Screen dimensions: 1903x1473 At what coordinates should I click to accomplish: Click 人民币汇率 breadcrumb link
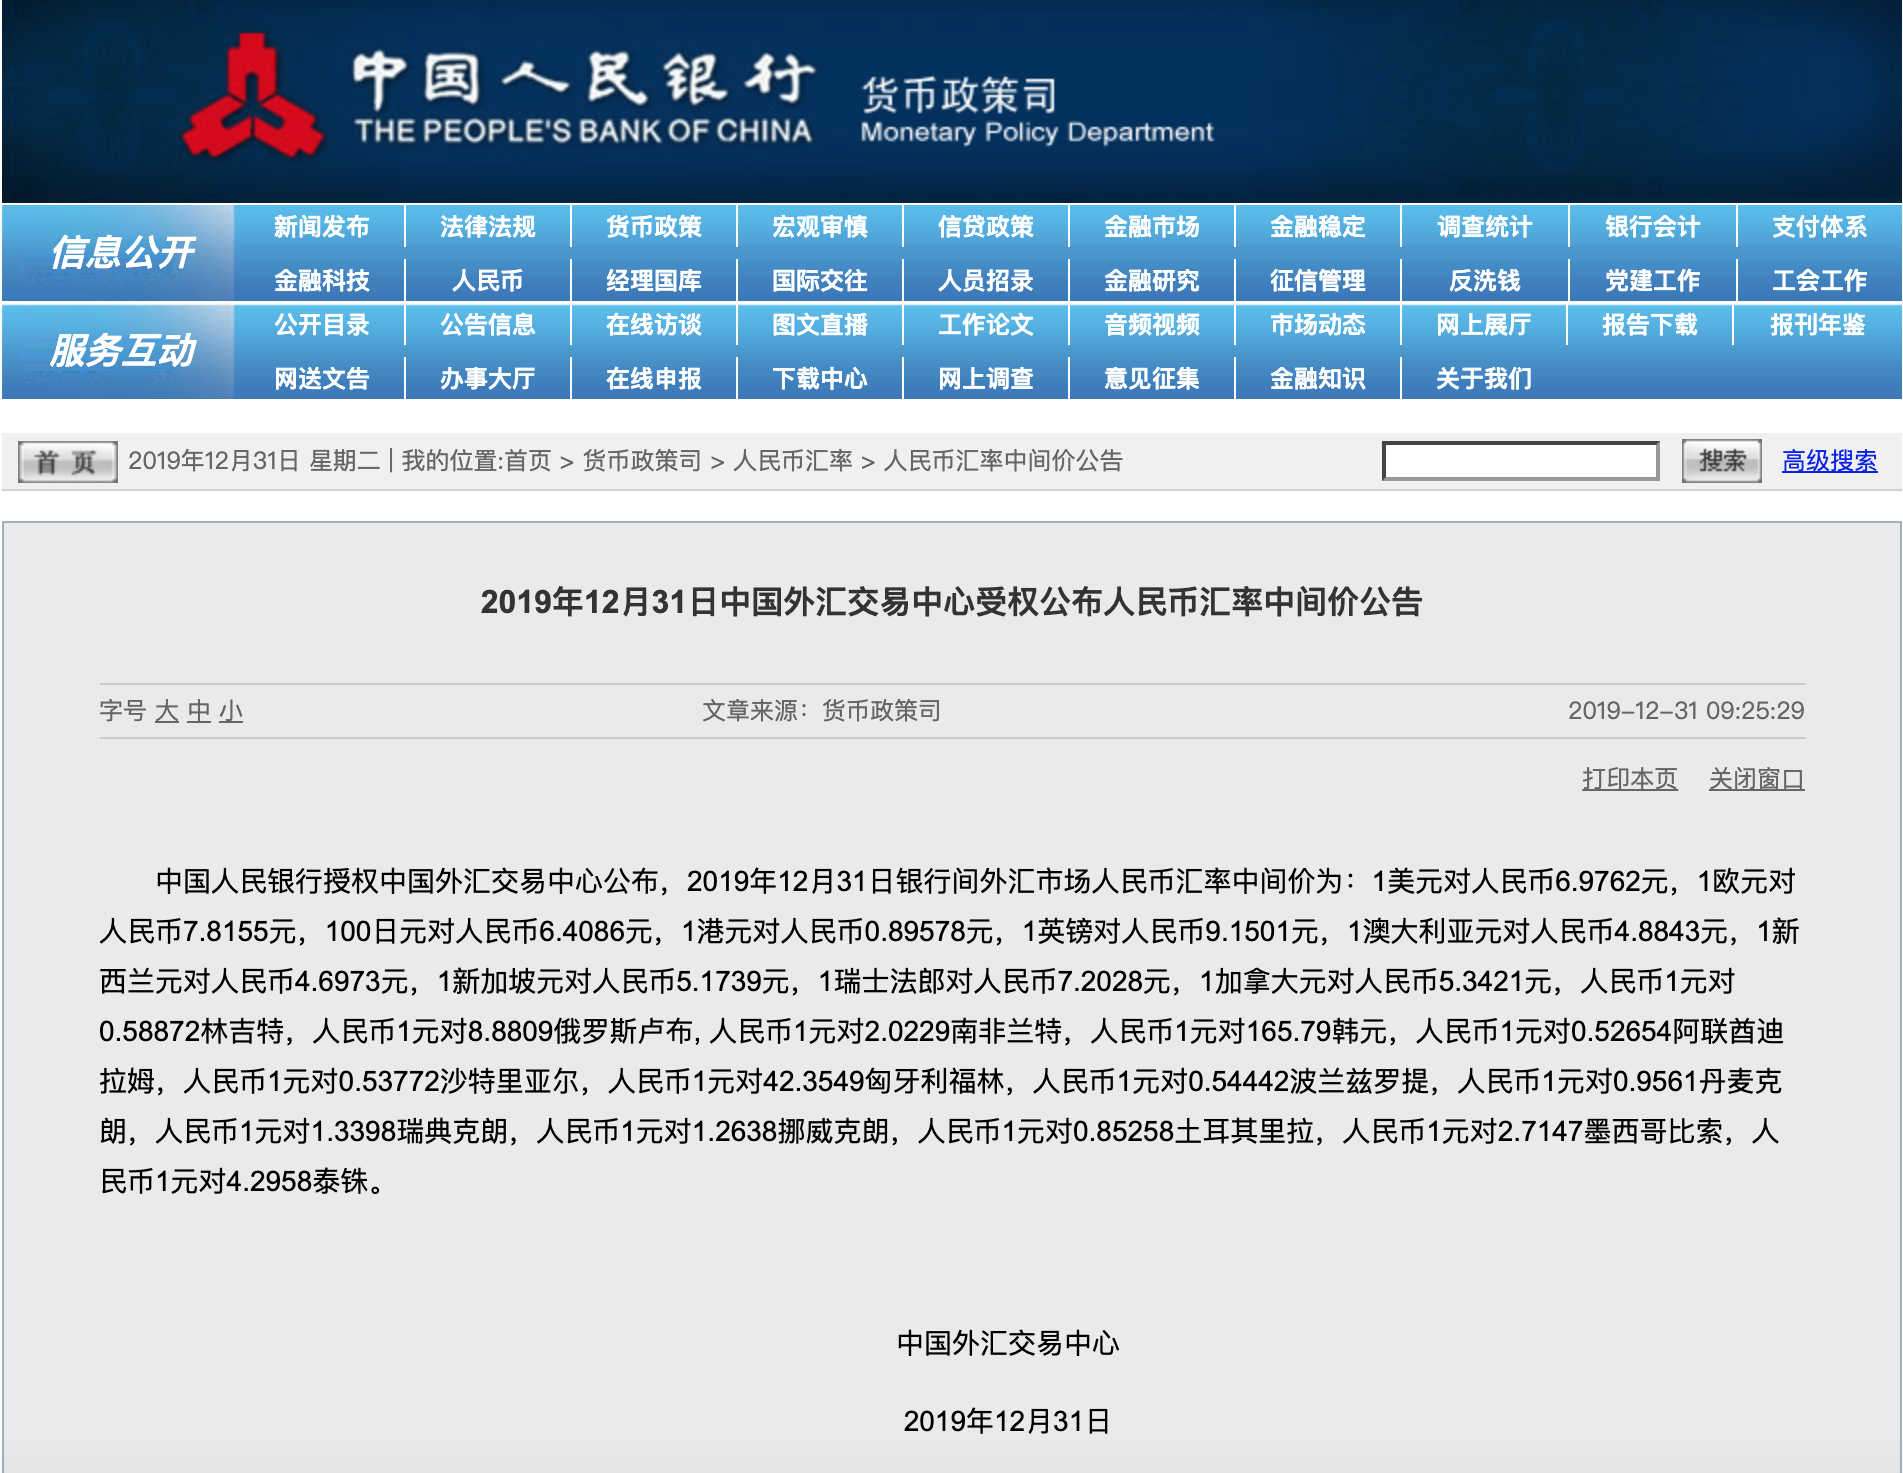pos(793,461)
